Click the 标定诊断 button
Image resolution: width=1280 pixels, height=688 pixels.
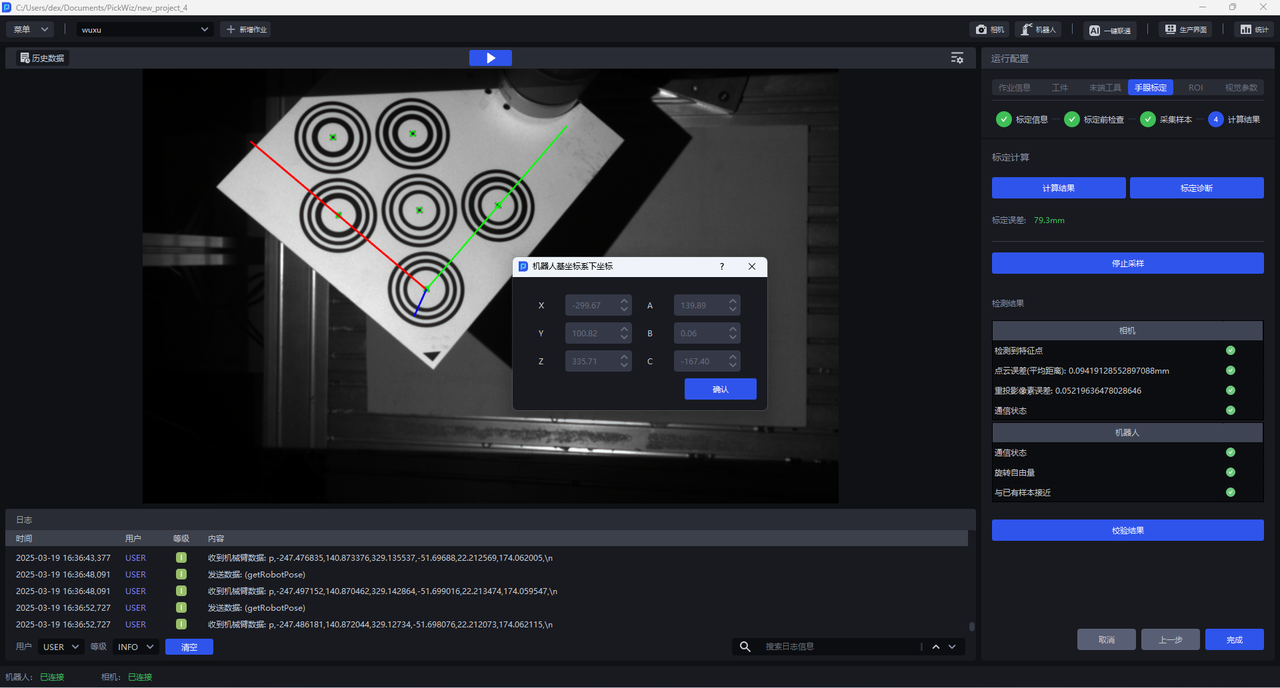[x=1196, y=188]
